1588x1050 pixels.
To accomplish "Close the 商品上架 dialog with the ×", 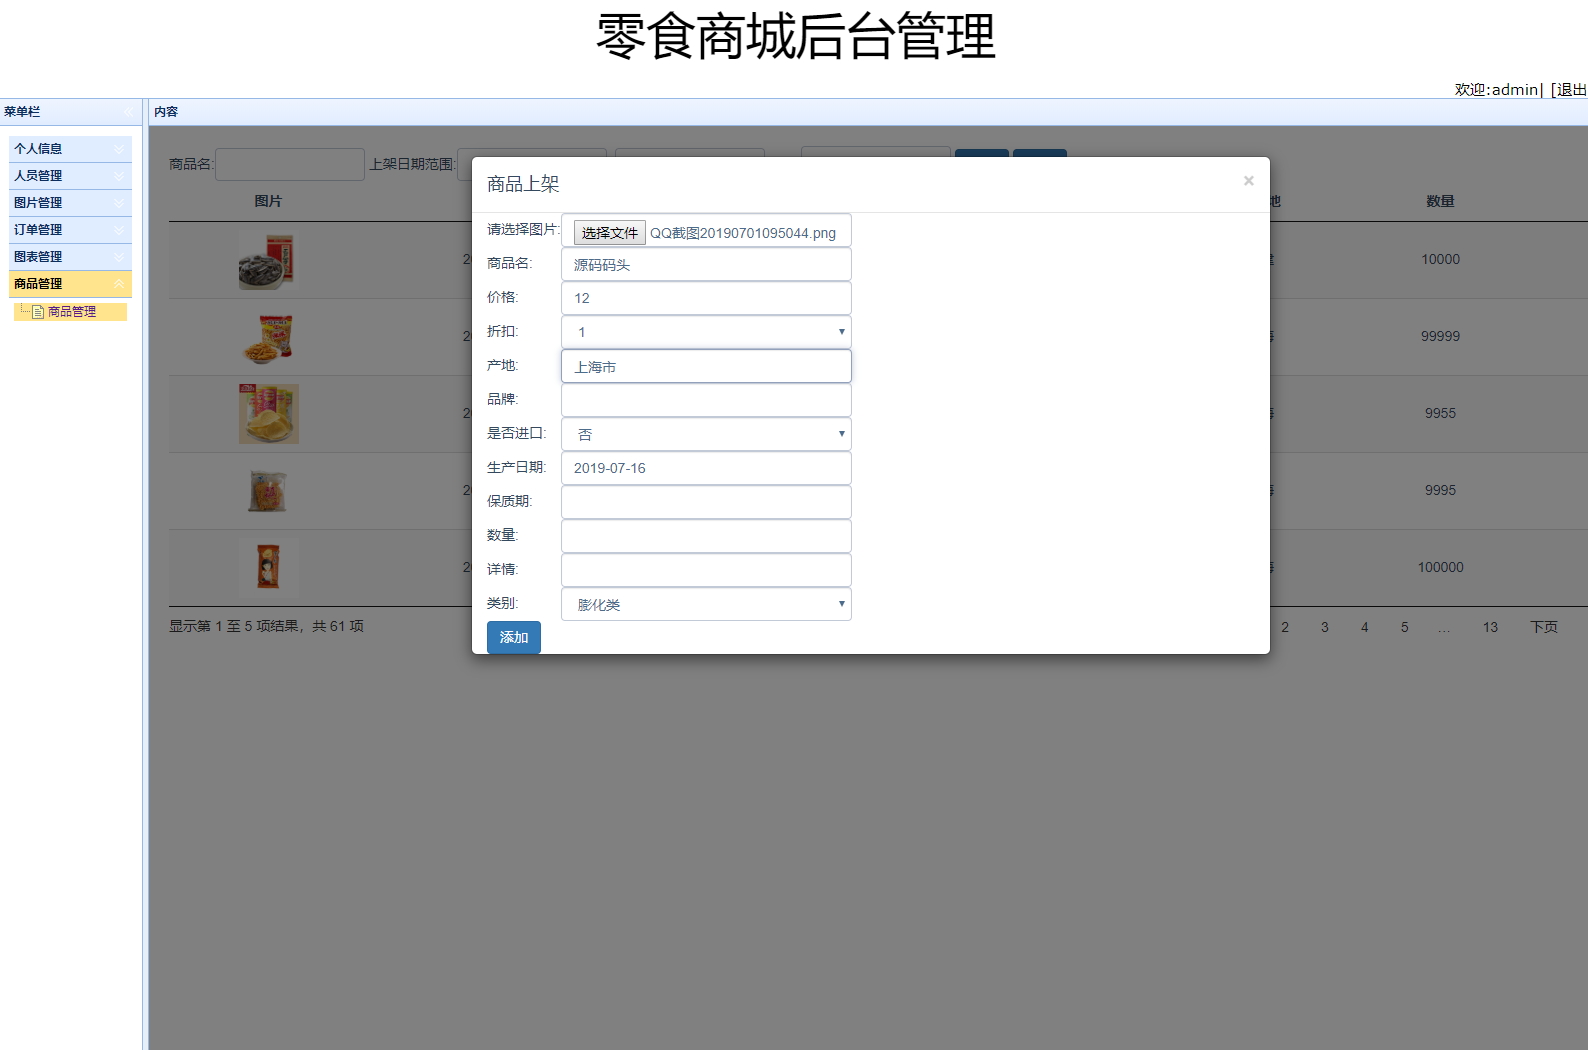I will [x=1248, y=181].
